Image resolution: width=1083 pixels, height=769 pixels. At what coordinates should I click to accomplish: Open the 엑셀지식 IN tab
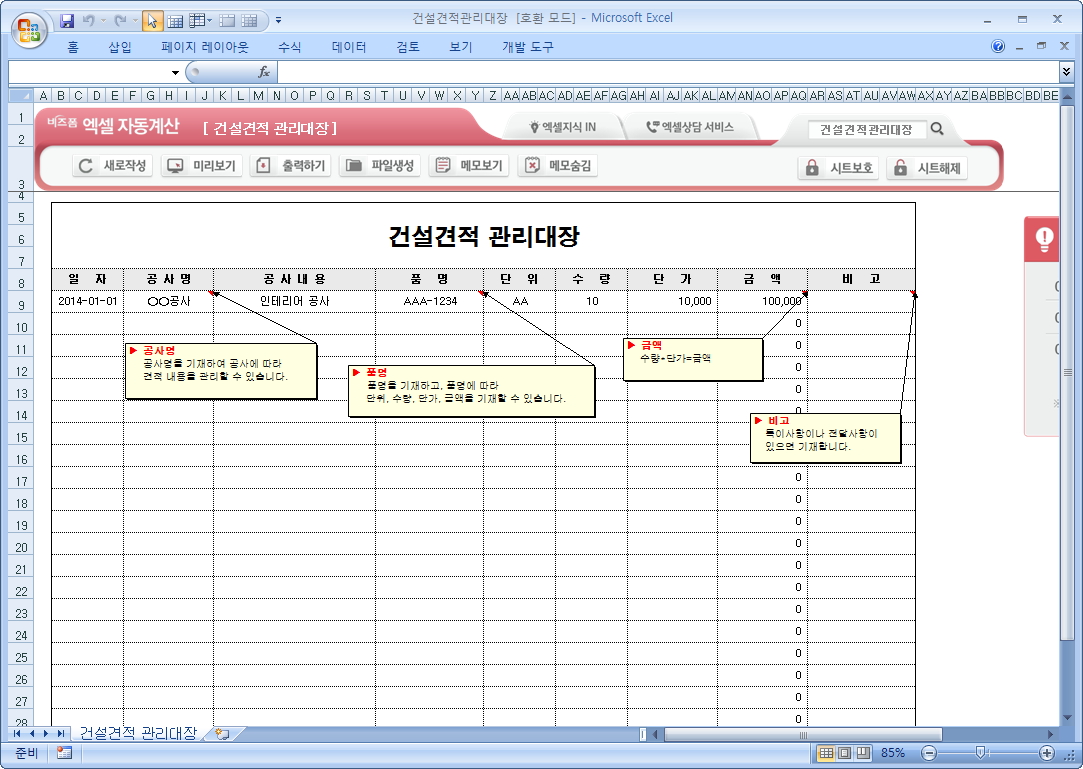(x=563, y=127)
